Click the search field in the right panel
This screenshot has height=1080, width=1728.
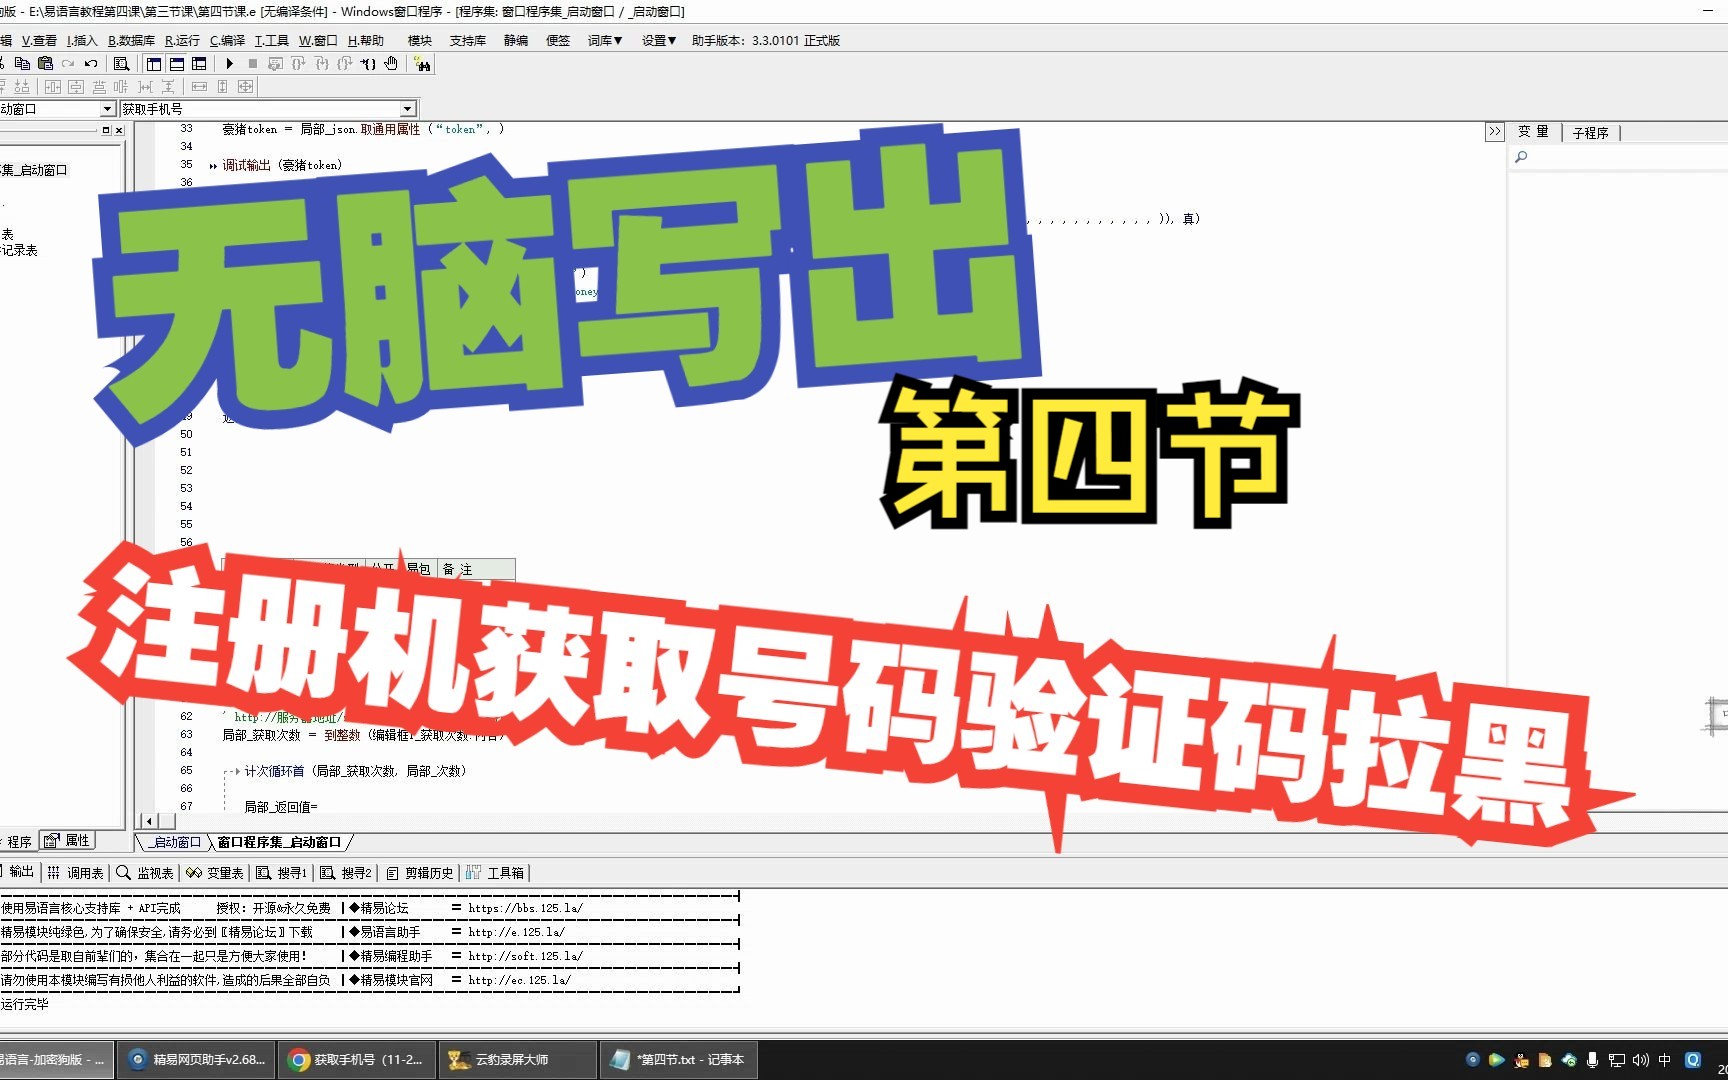(x=1620, y=157)
